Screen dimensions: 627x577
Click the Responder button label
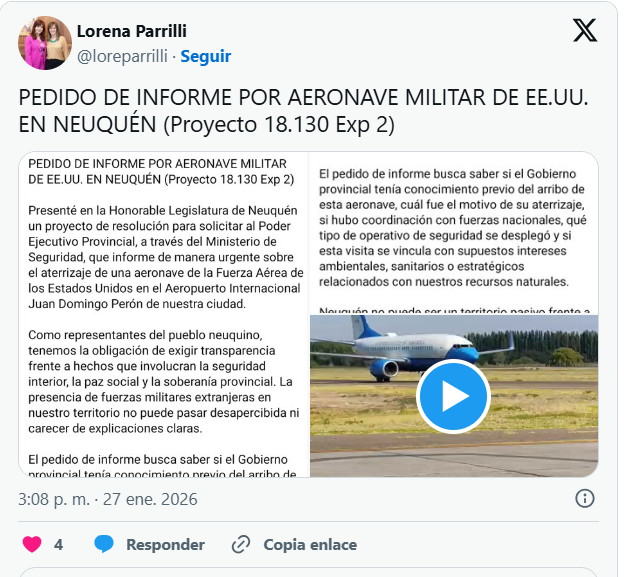pos(166,545)
